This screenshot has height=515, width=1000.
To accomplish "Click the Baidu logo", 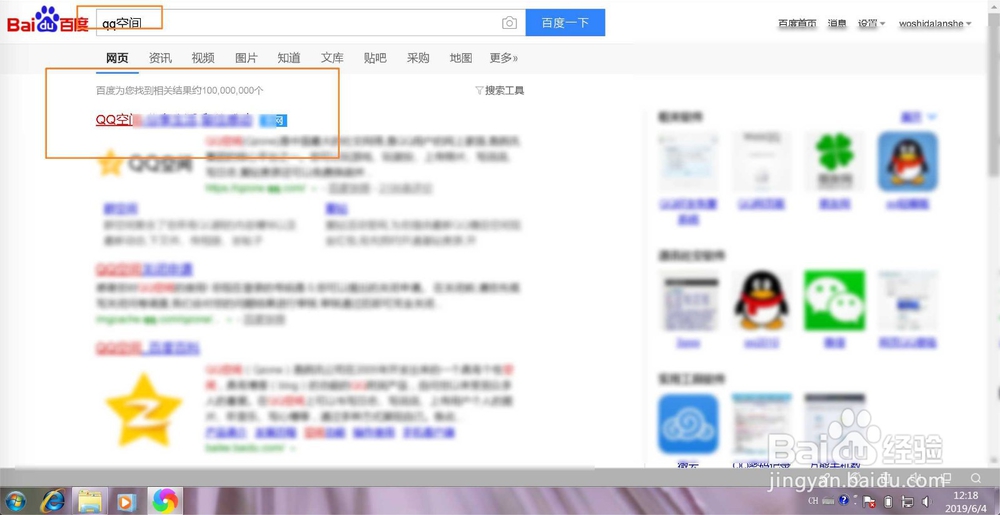I will tap(48, 21).
